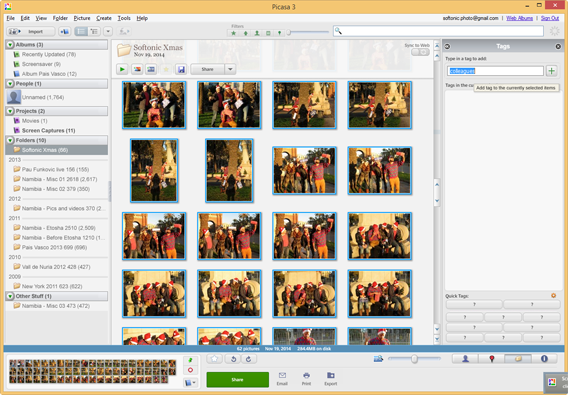568x395 pixels.
Task: Open the Folder menu
Action: (60, 18)
